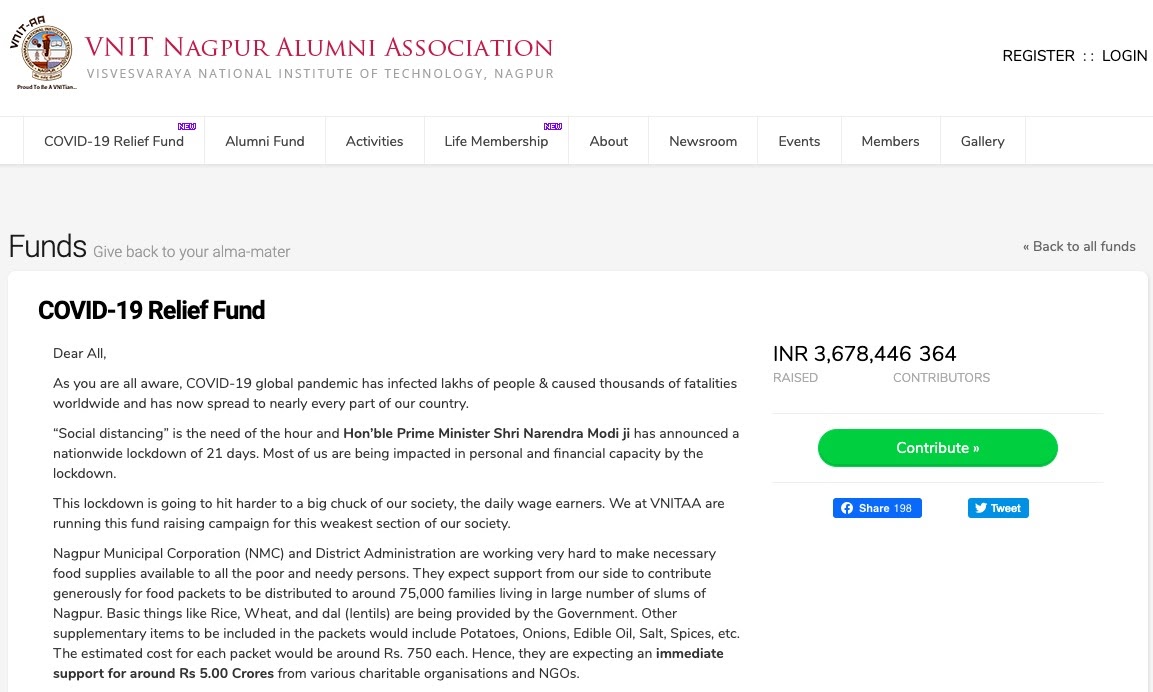Screen dimensions: 1153x692
Task: Click the Facebook icon on Share button
Action: [847, 508]
